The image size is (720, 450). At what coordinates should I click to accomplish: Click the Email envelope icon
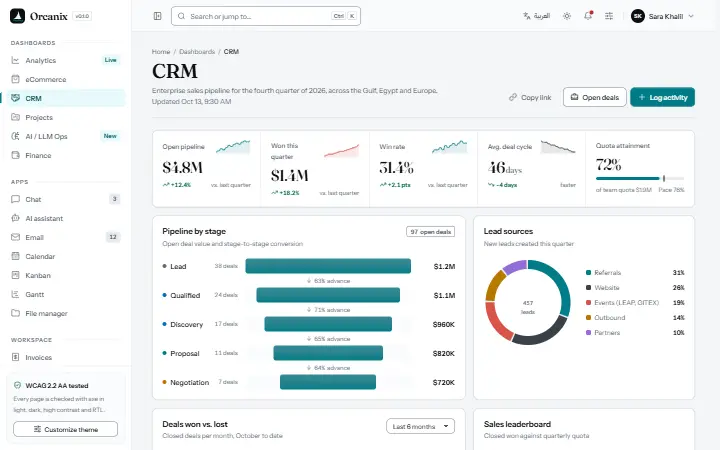[15, 237]
